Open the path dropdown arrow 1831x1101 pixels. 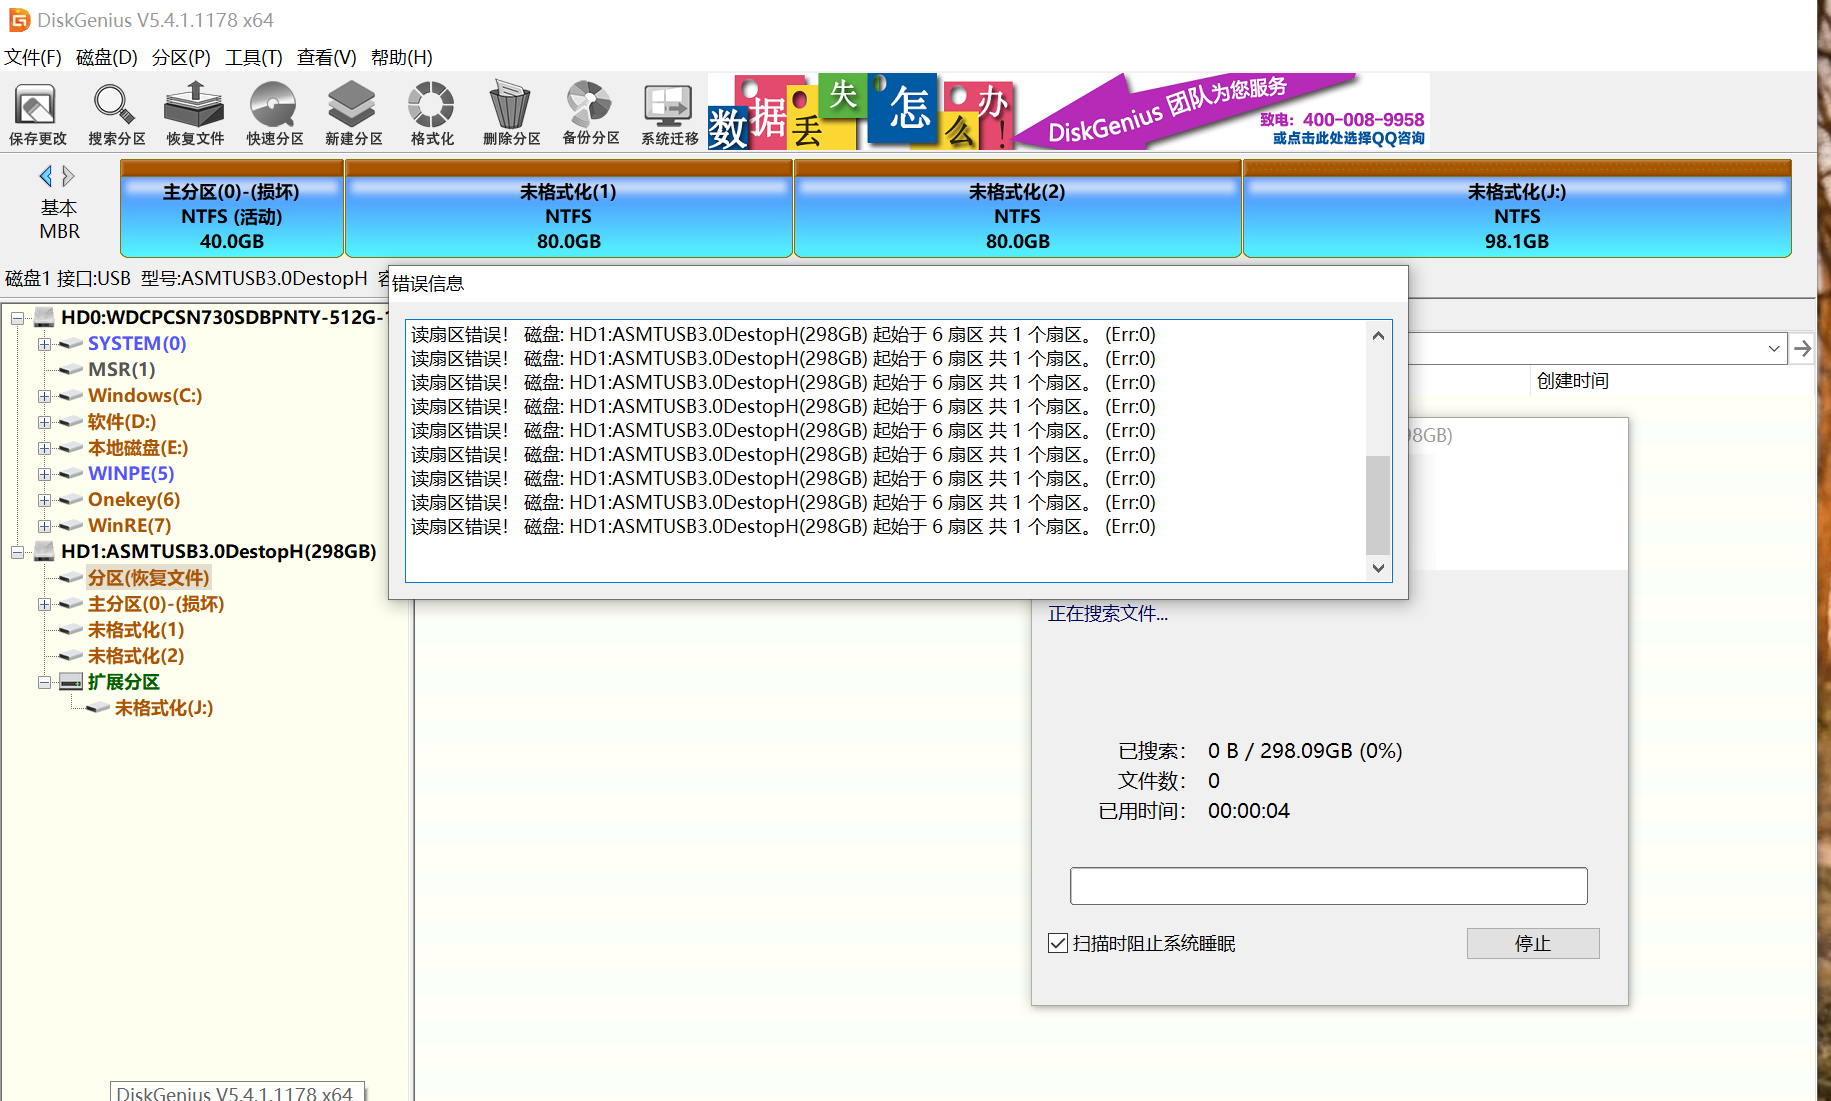point(1773,348)
